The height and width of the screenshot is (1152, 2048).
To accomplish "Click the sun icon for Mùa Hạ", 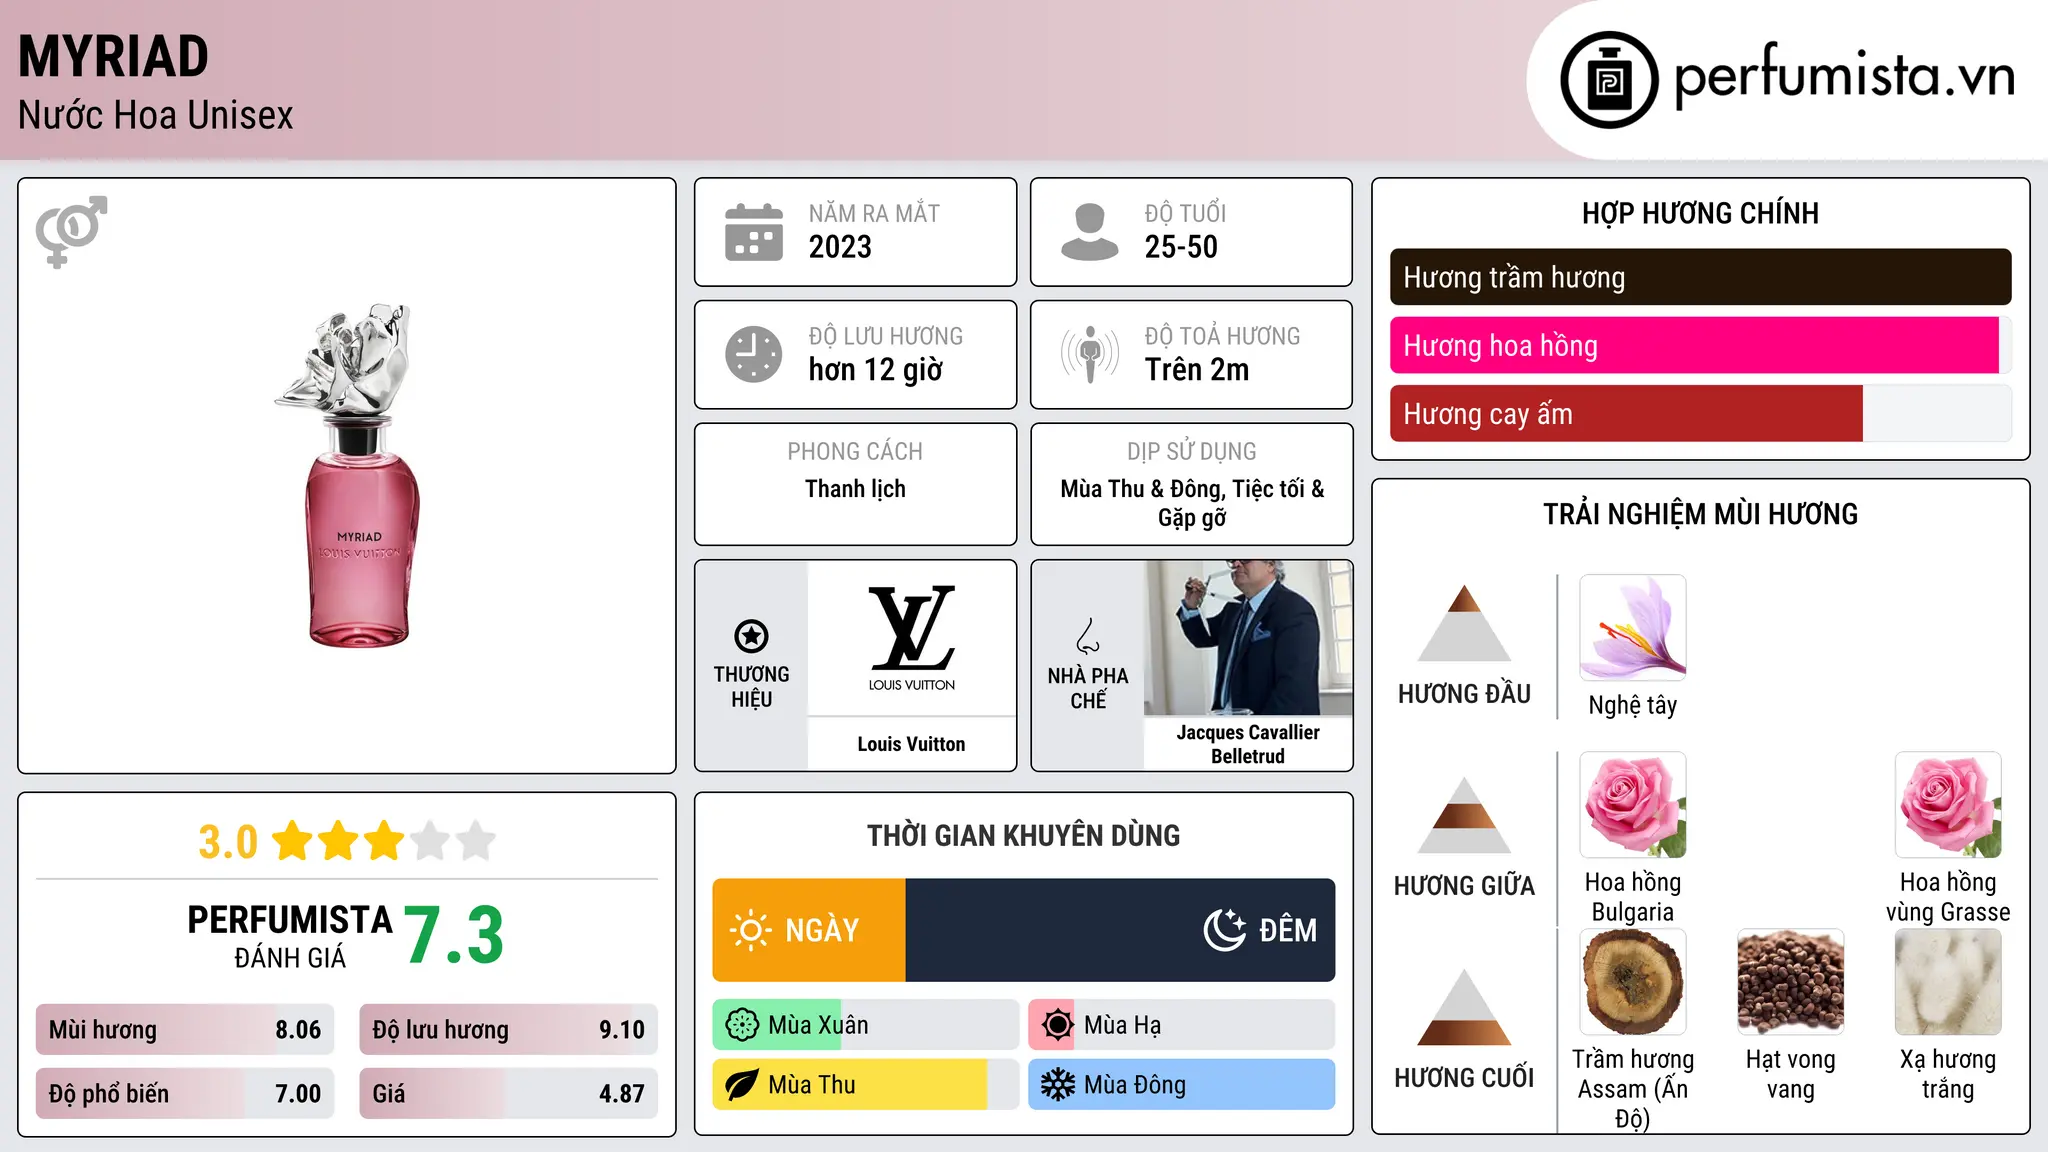I will coord(1057,1025).
